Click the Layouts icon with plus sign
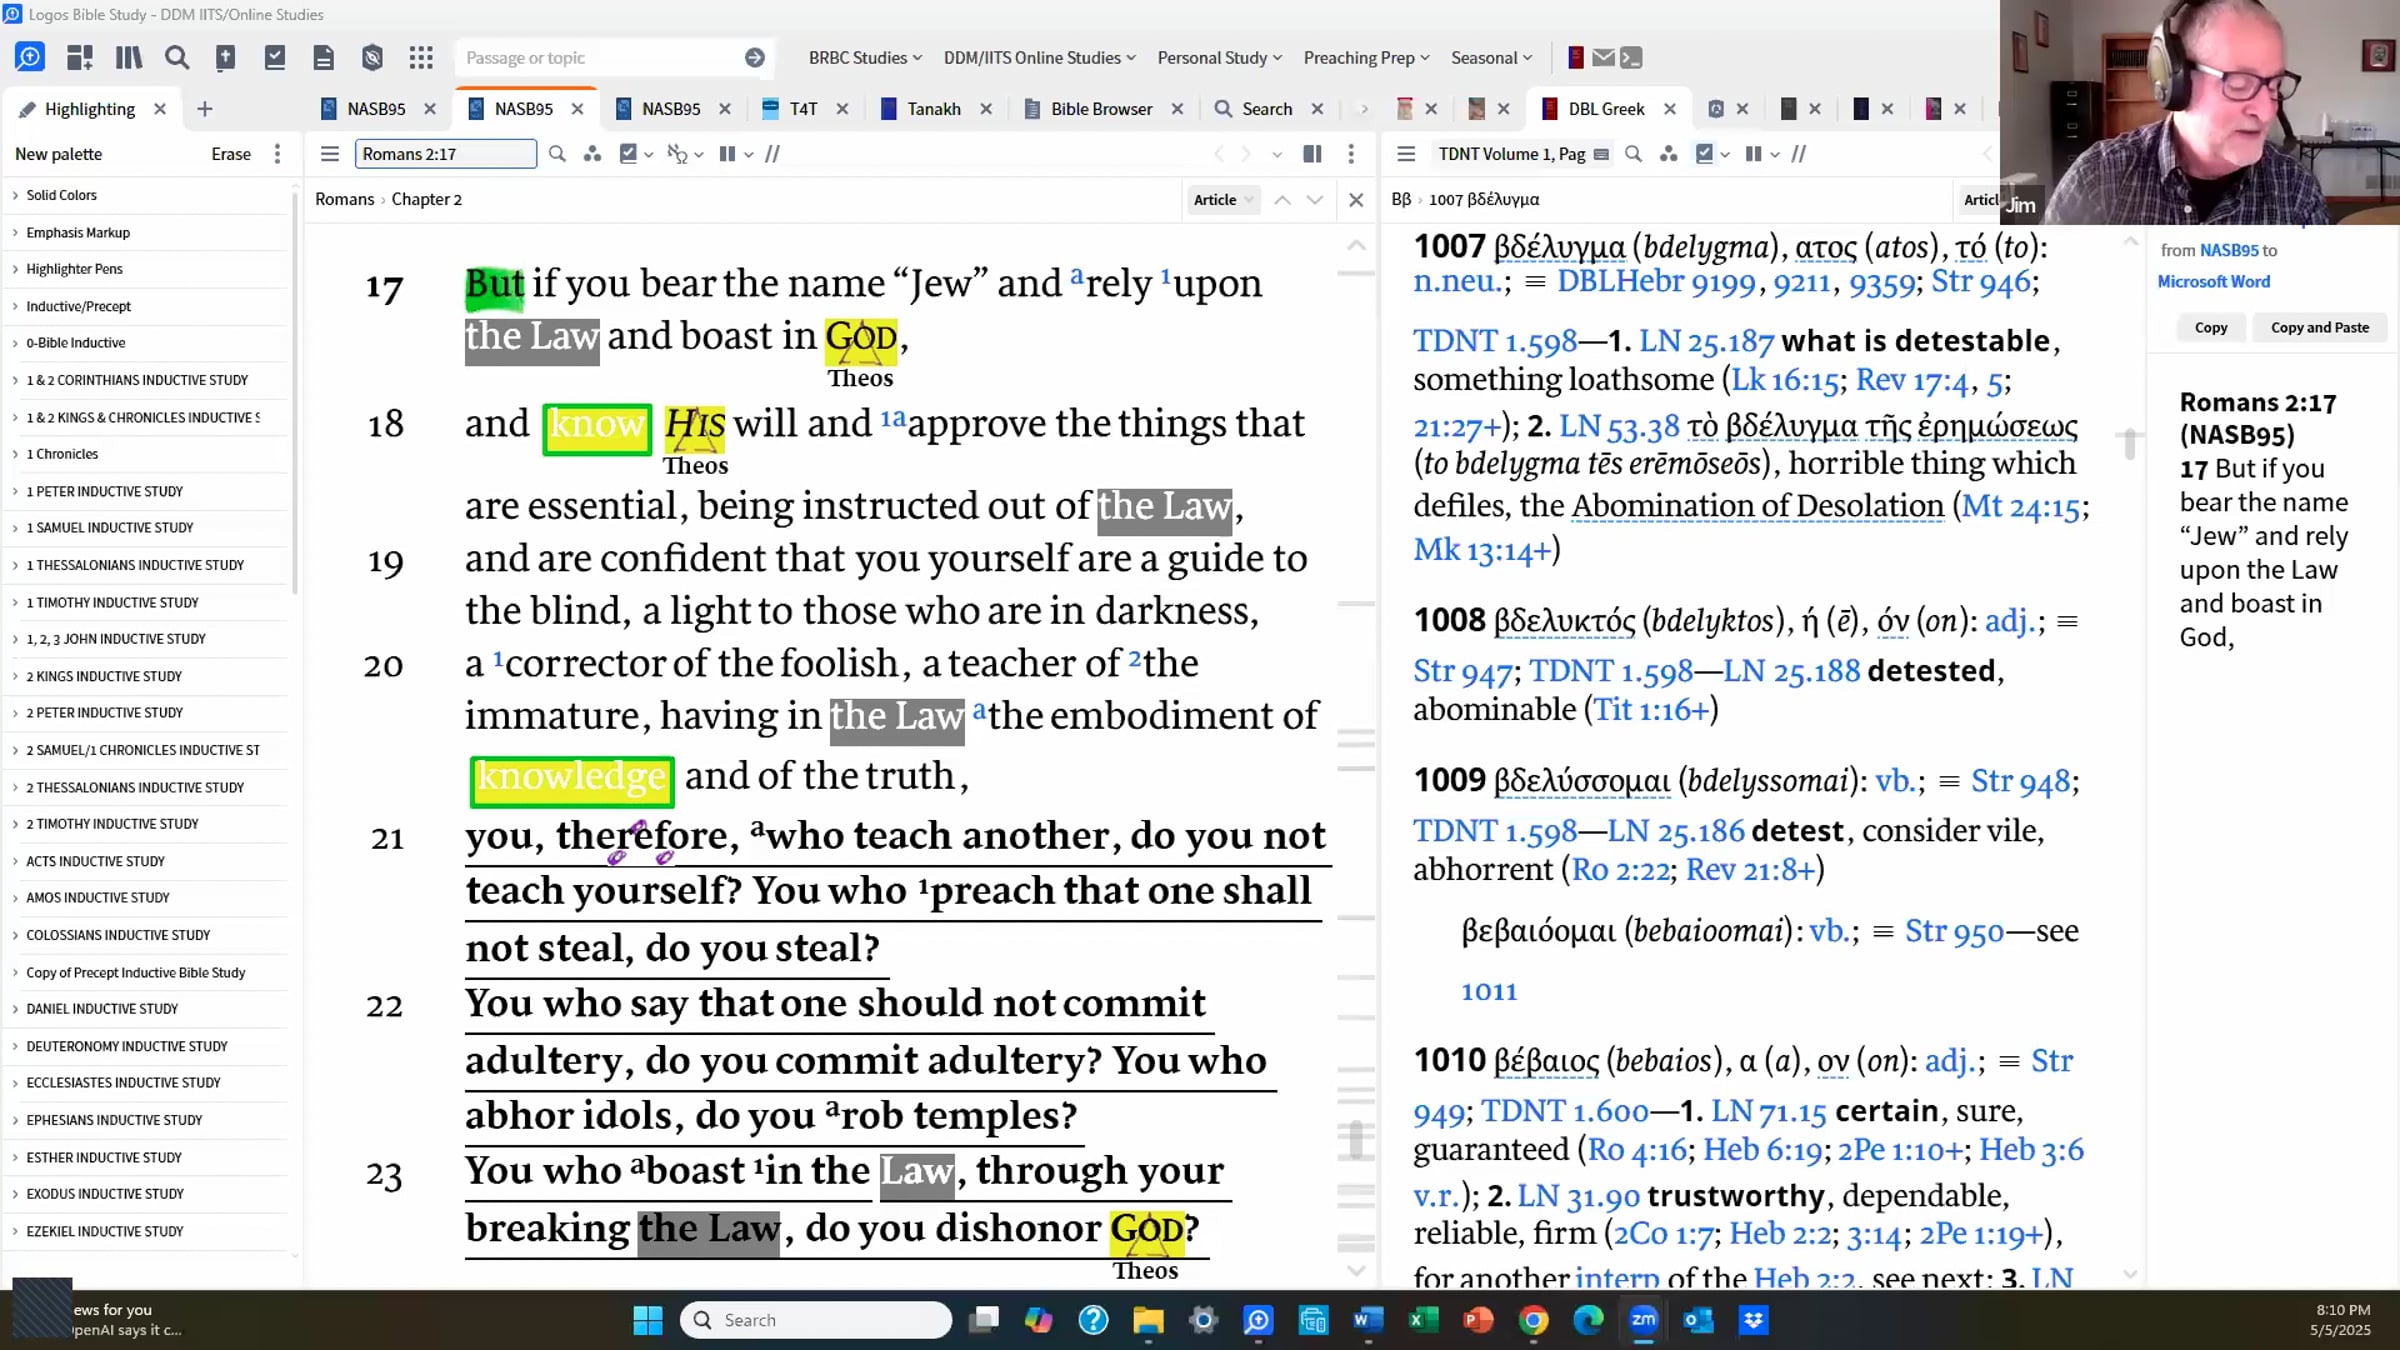This screenshot has height=1350, width=2400. pos(79,58)
